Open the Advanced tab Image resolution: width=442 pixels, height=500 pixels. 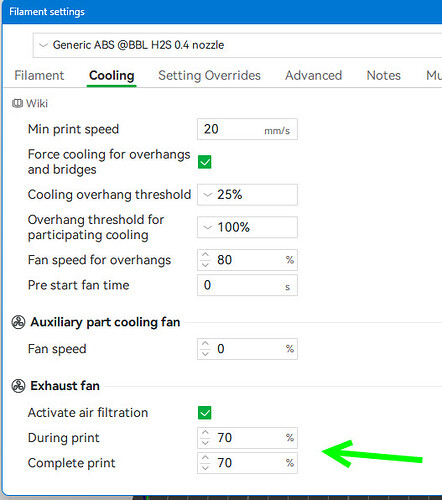314,76
